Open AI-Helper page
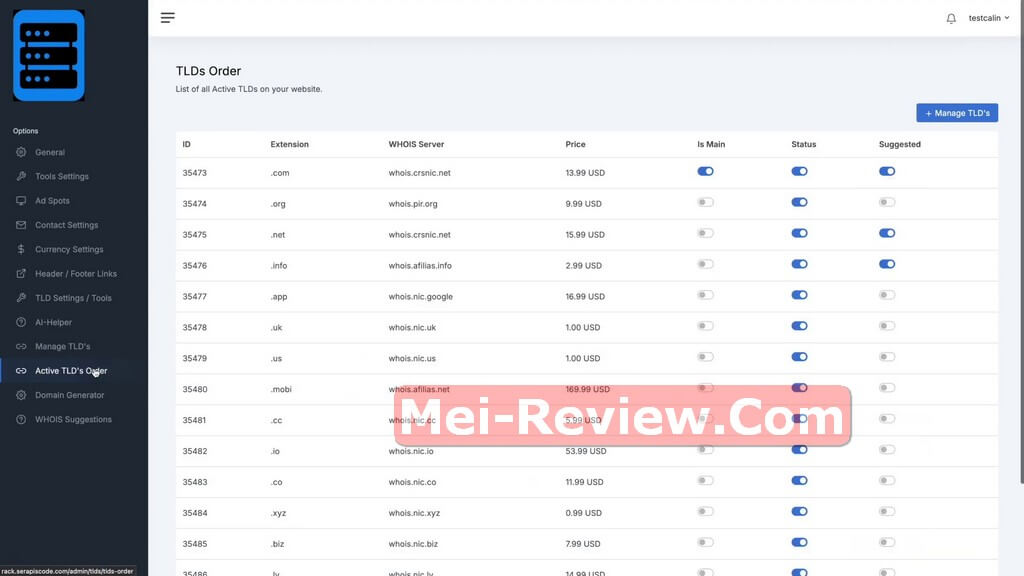 [x=54, y=322]
